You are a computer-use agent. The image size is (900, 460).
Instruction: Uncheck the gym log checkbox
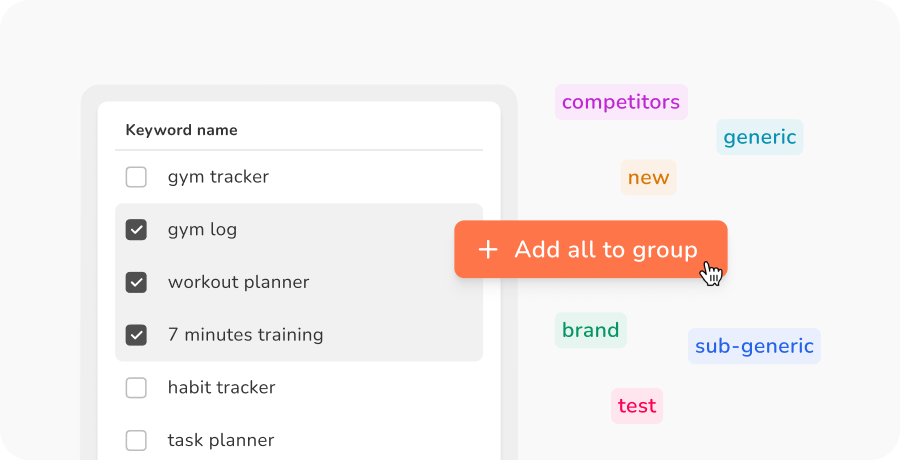(136, 230)
